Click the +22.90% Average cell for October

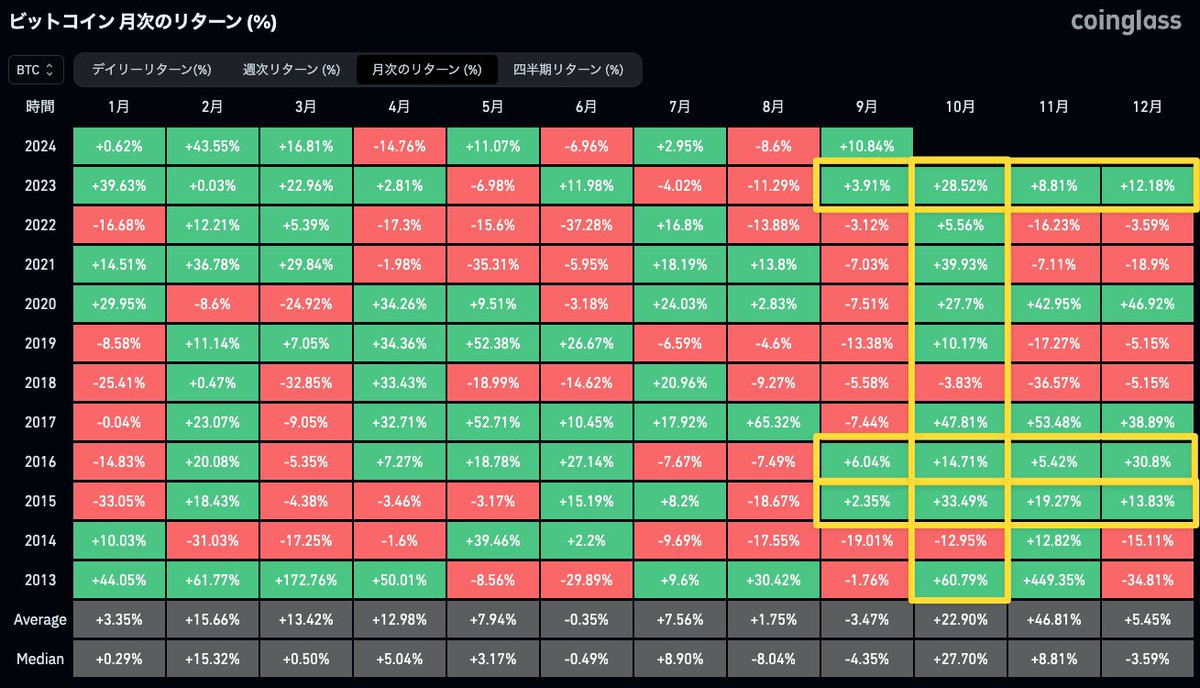(960, 619)
